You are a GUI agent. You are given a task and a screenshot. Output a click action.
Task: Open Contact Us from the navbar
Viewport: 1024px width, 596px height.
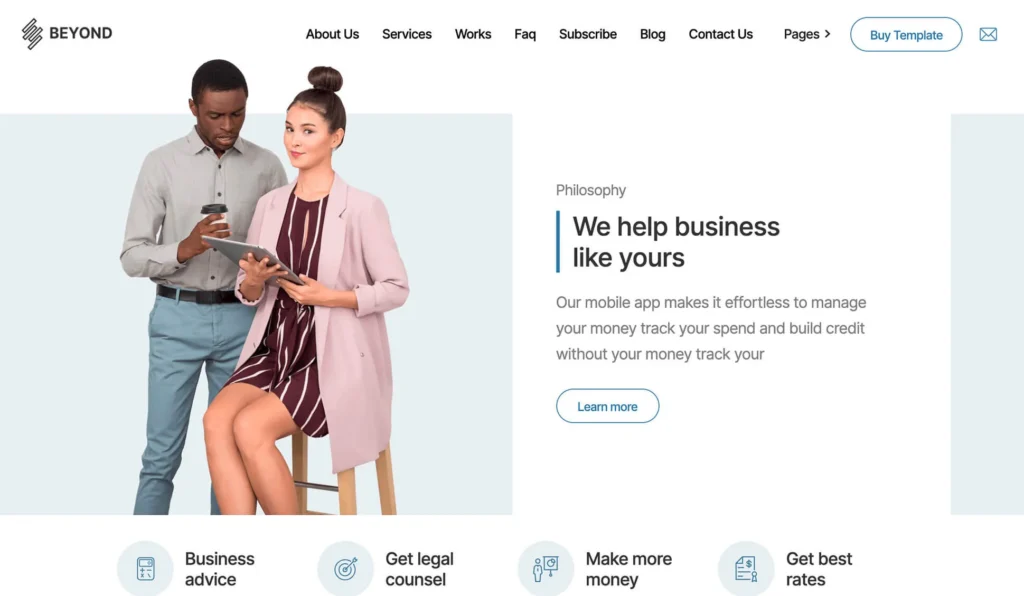point(720,34)
